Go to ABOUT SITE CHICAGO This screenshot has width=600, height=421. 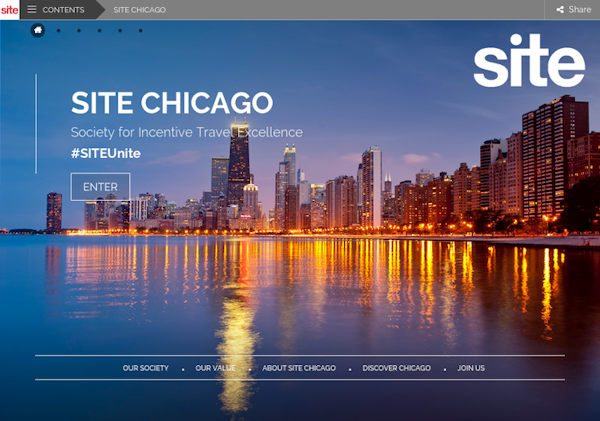[x=299, y=368]
